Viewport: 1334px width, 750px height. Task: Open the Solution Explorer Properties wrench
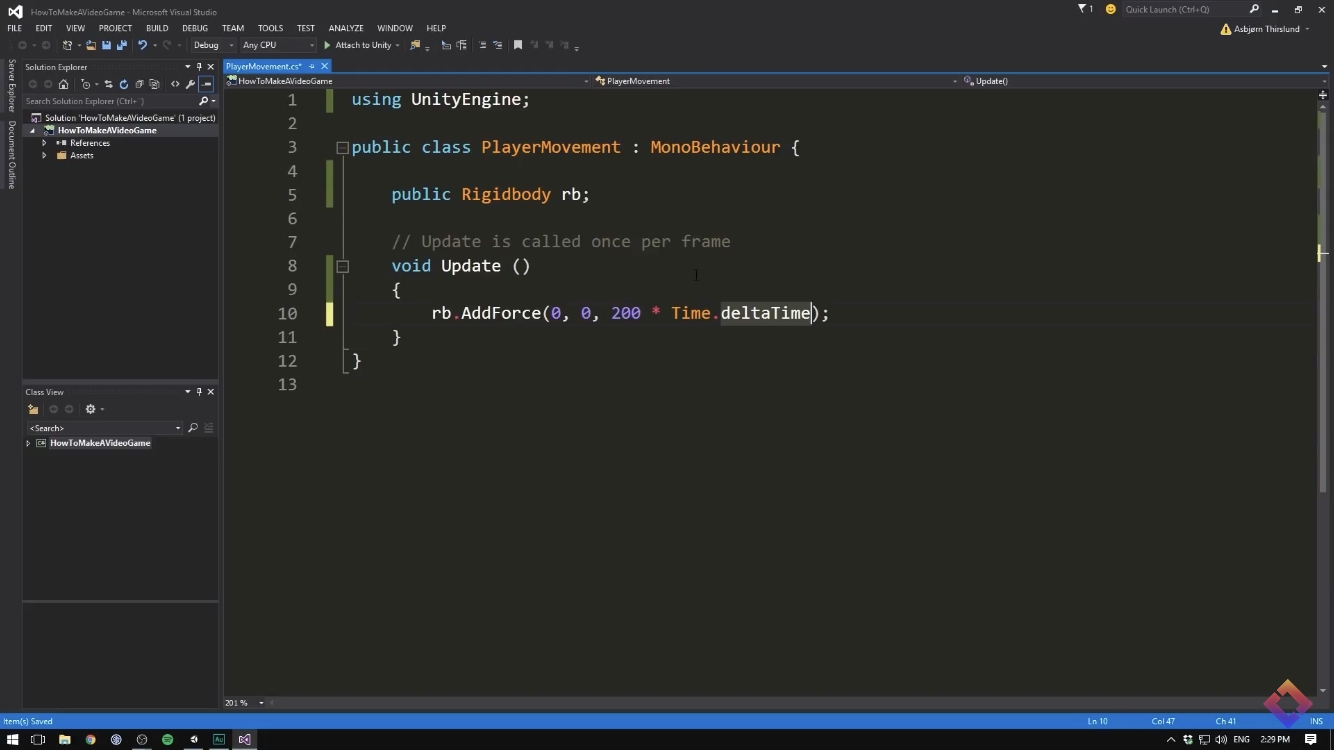pos(190,84)
